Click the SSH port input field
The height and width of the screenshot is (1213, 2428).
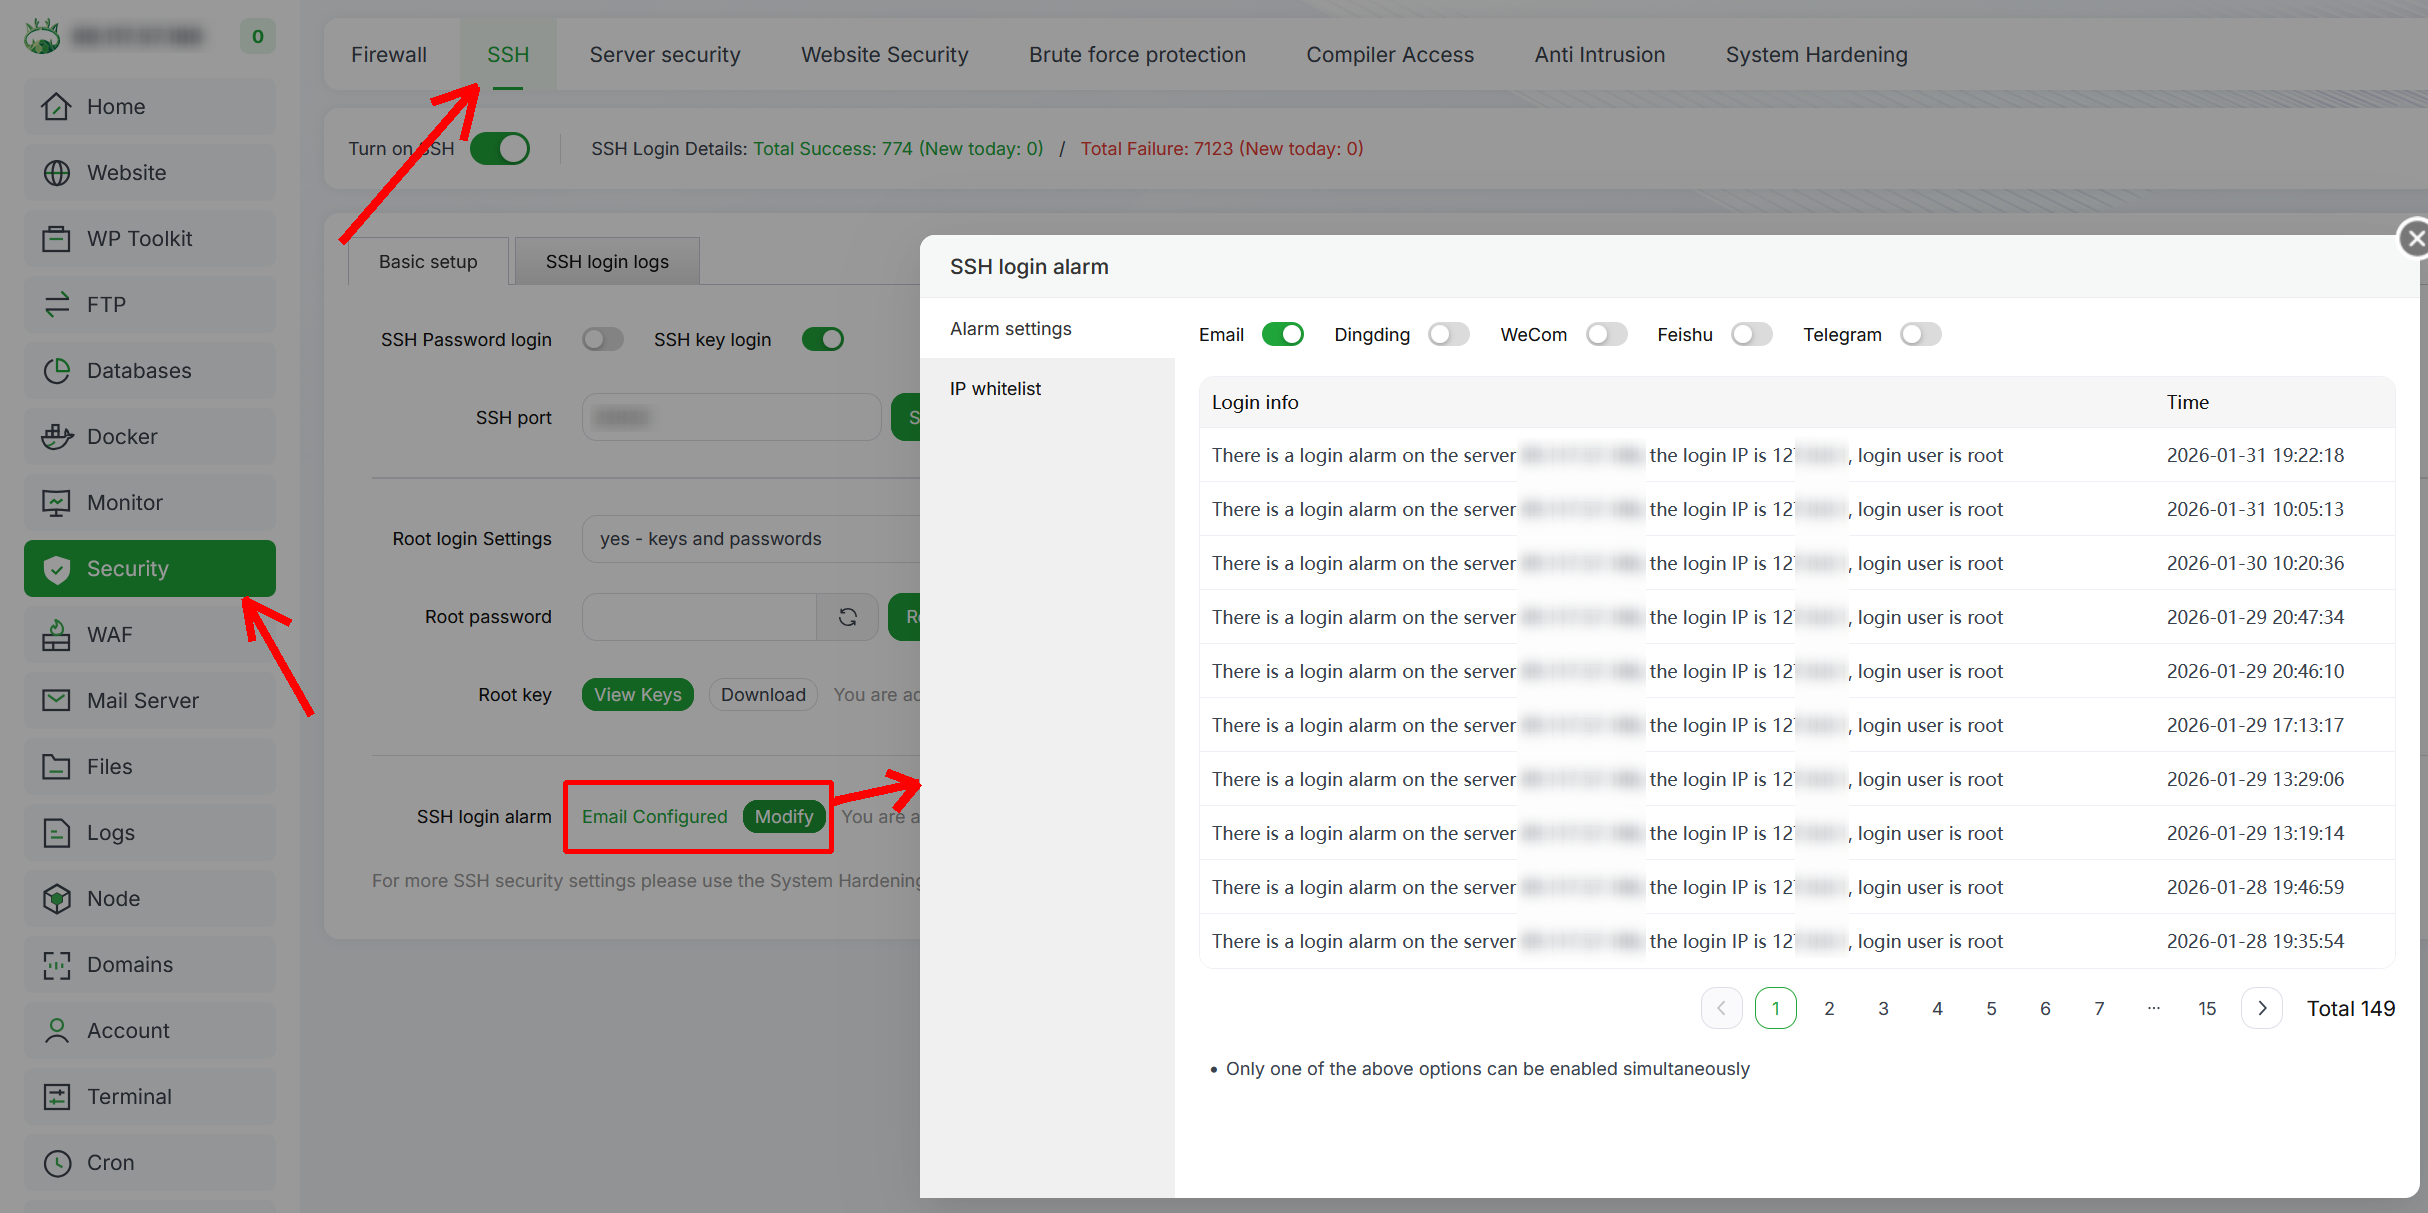(730, 418)
